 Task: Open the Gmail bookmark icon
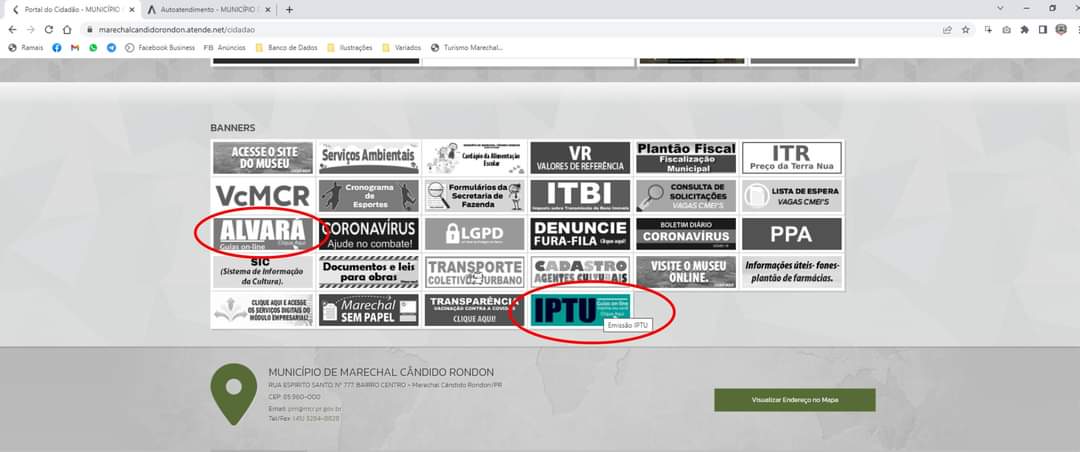(x=75, y=47)
